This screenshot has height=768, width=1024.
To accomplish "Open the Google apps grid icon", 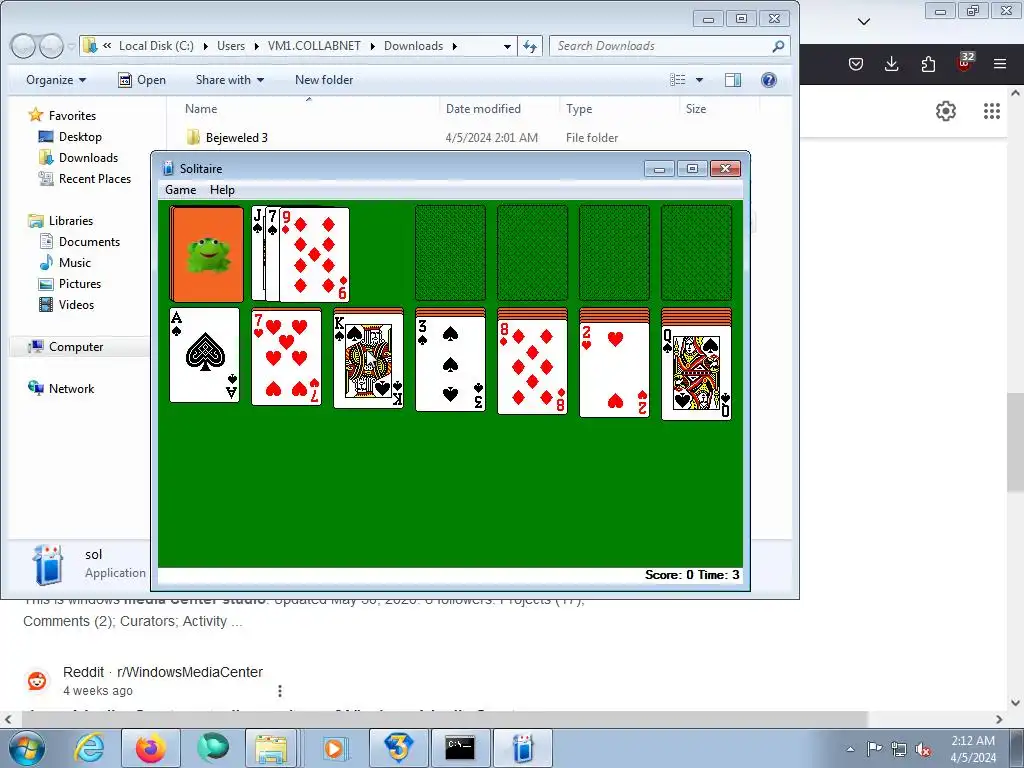I will click(x=992, y=111).
